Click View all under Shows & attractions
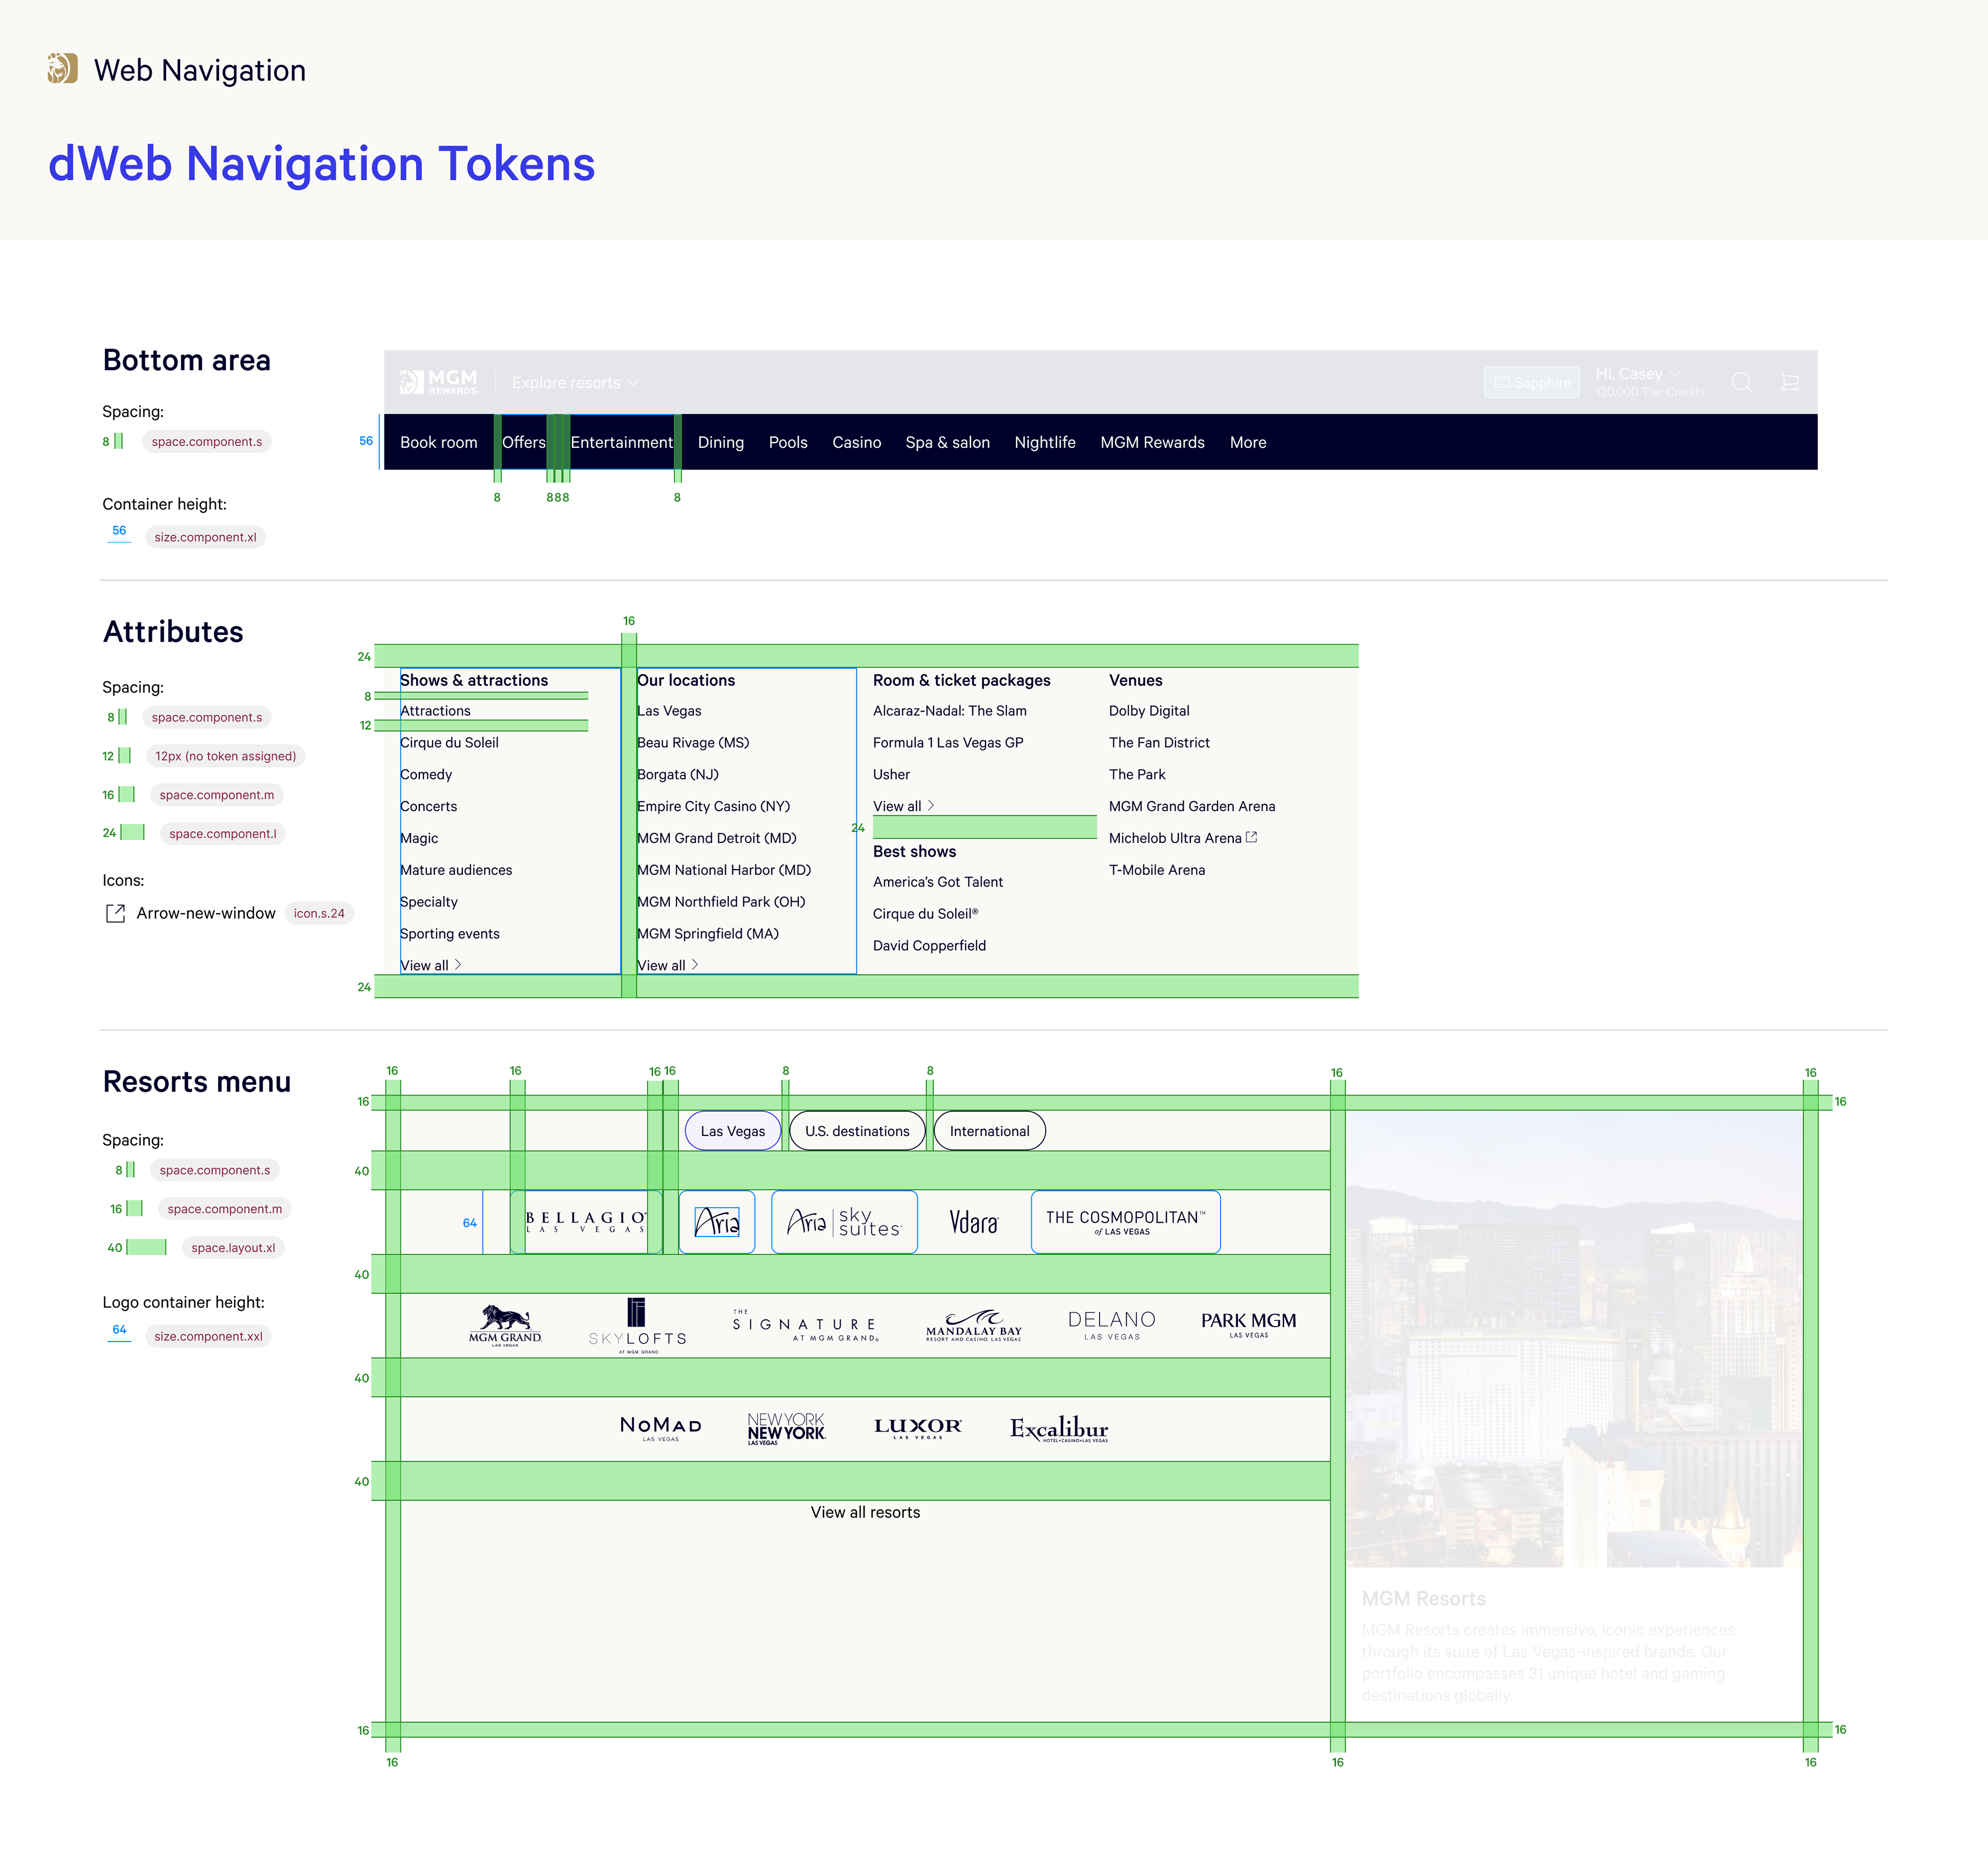 [x=430, y=965]
